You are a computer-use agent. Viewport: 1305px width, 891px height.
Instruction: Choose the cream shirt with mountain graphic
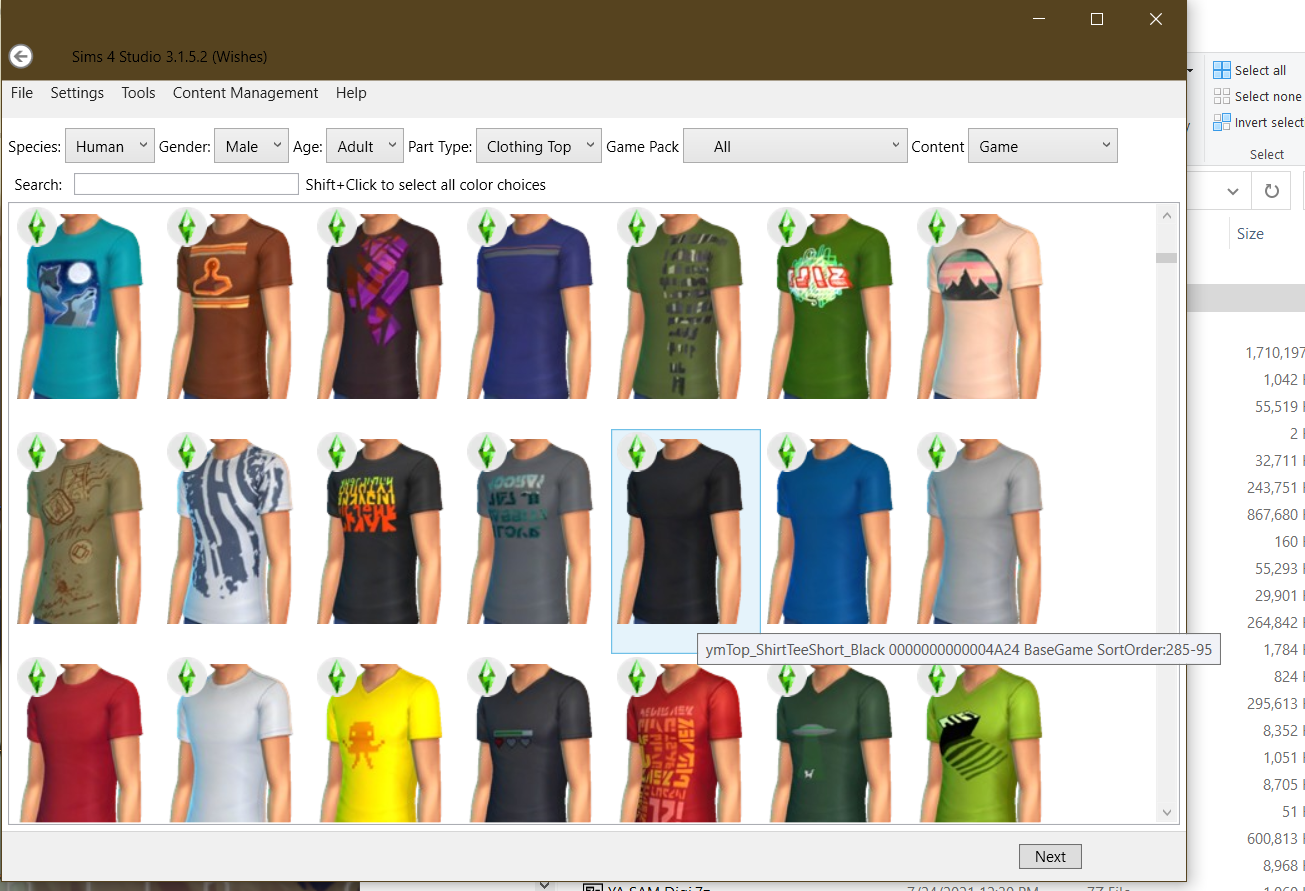point(980,304)
